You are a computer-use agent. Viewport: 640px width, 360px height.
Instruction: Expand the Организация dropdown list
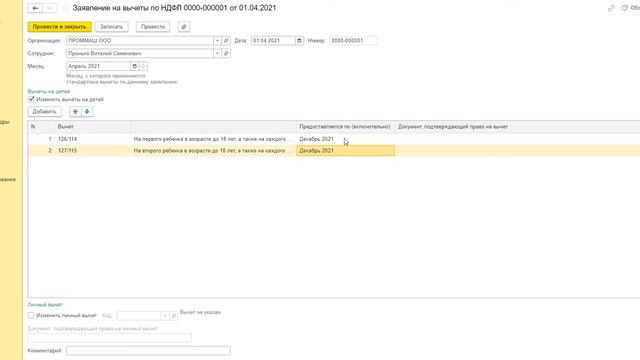pos(217,41)
